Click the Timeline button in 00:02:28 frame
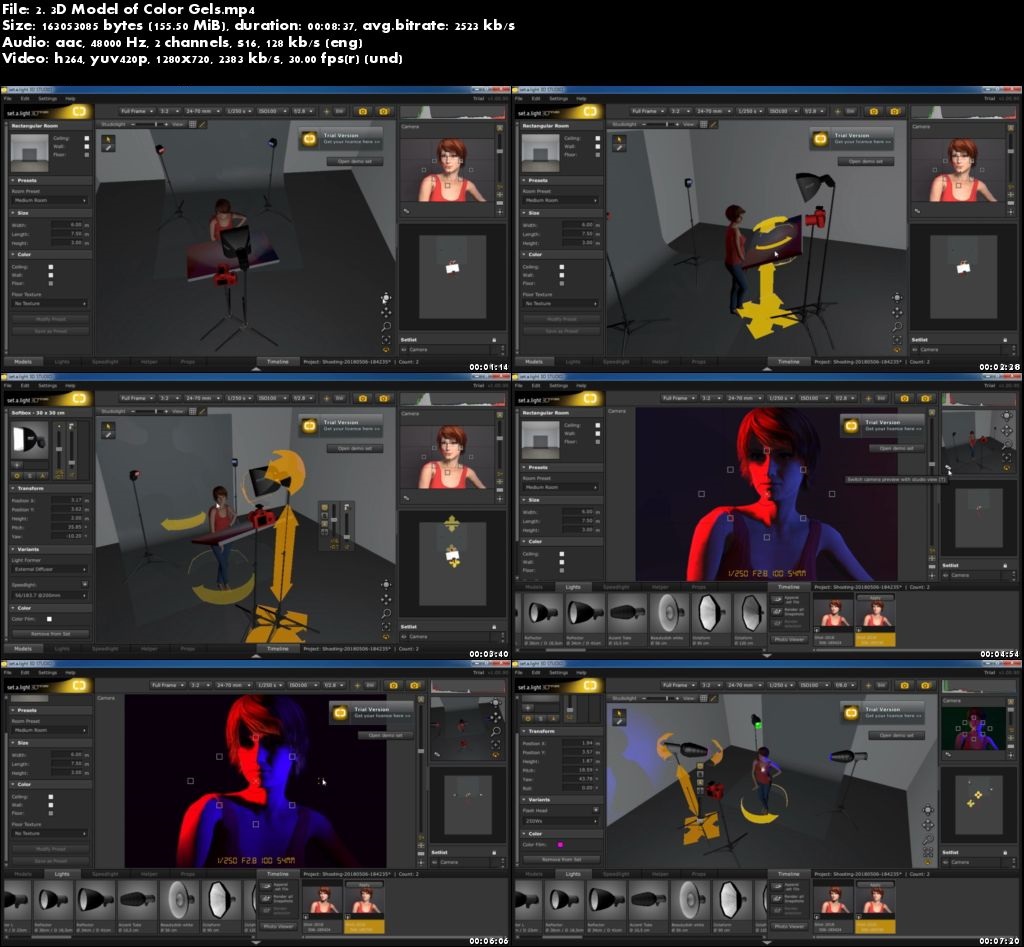The height and width of the screenshot is (947, 1024). 788,362
